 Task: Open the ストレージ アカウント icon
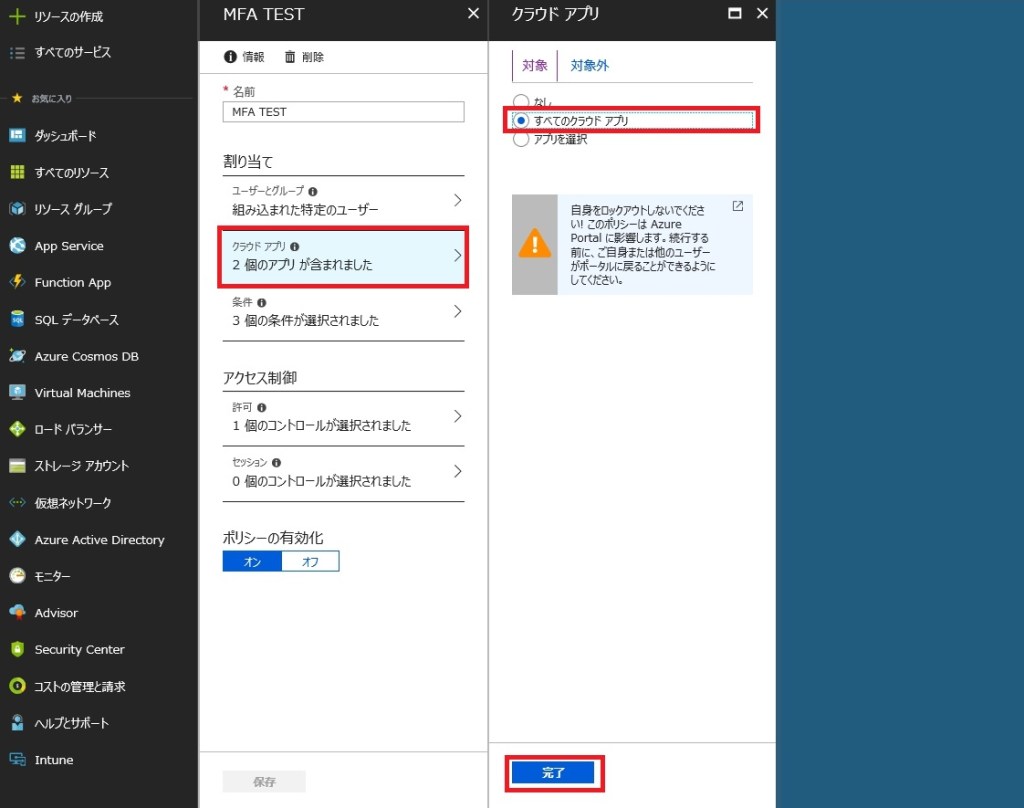(17, 466)
